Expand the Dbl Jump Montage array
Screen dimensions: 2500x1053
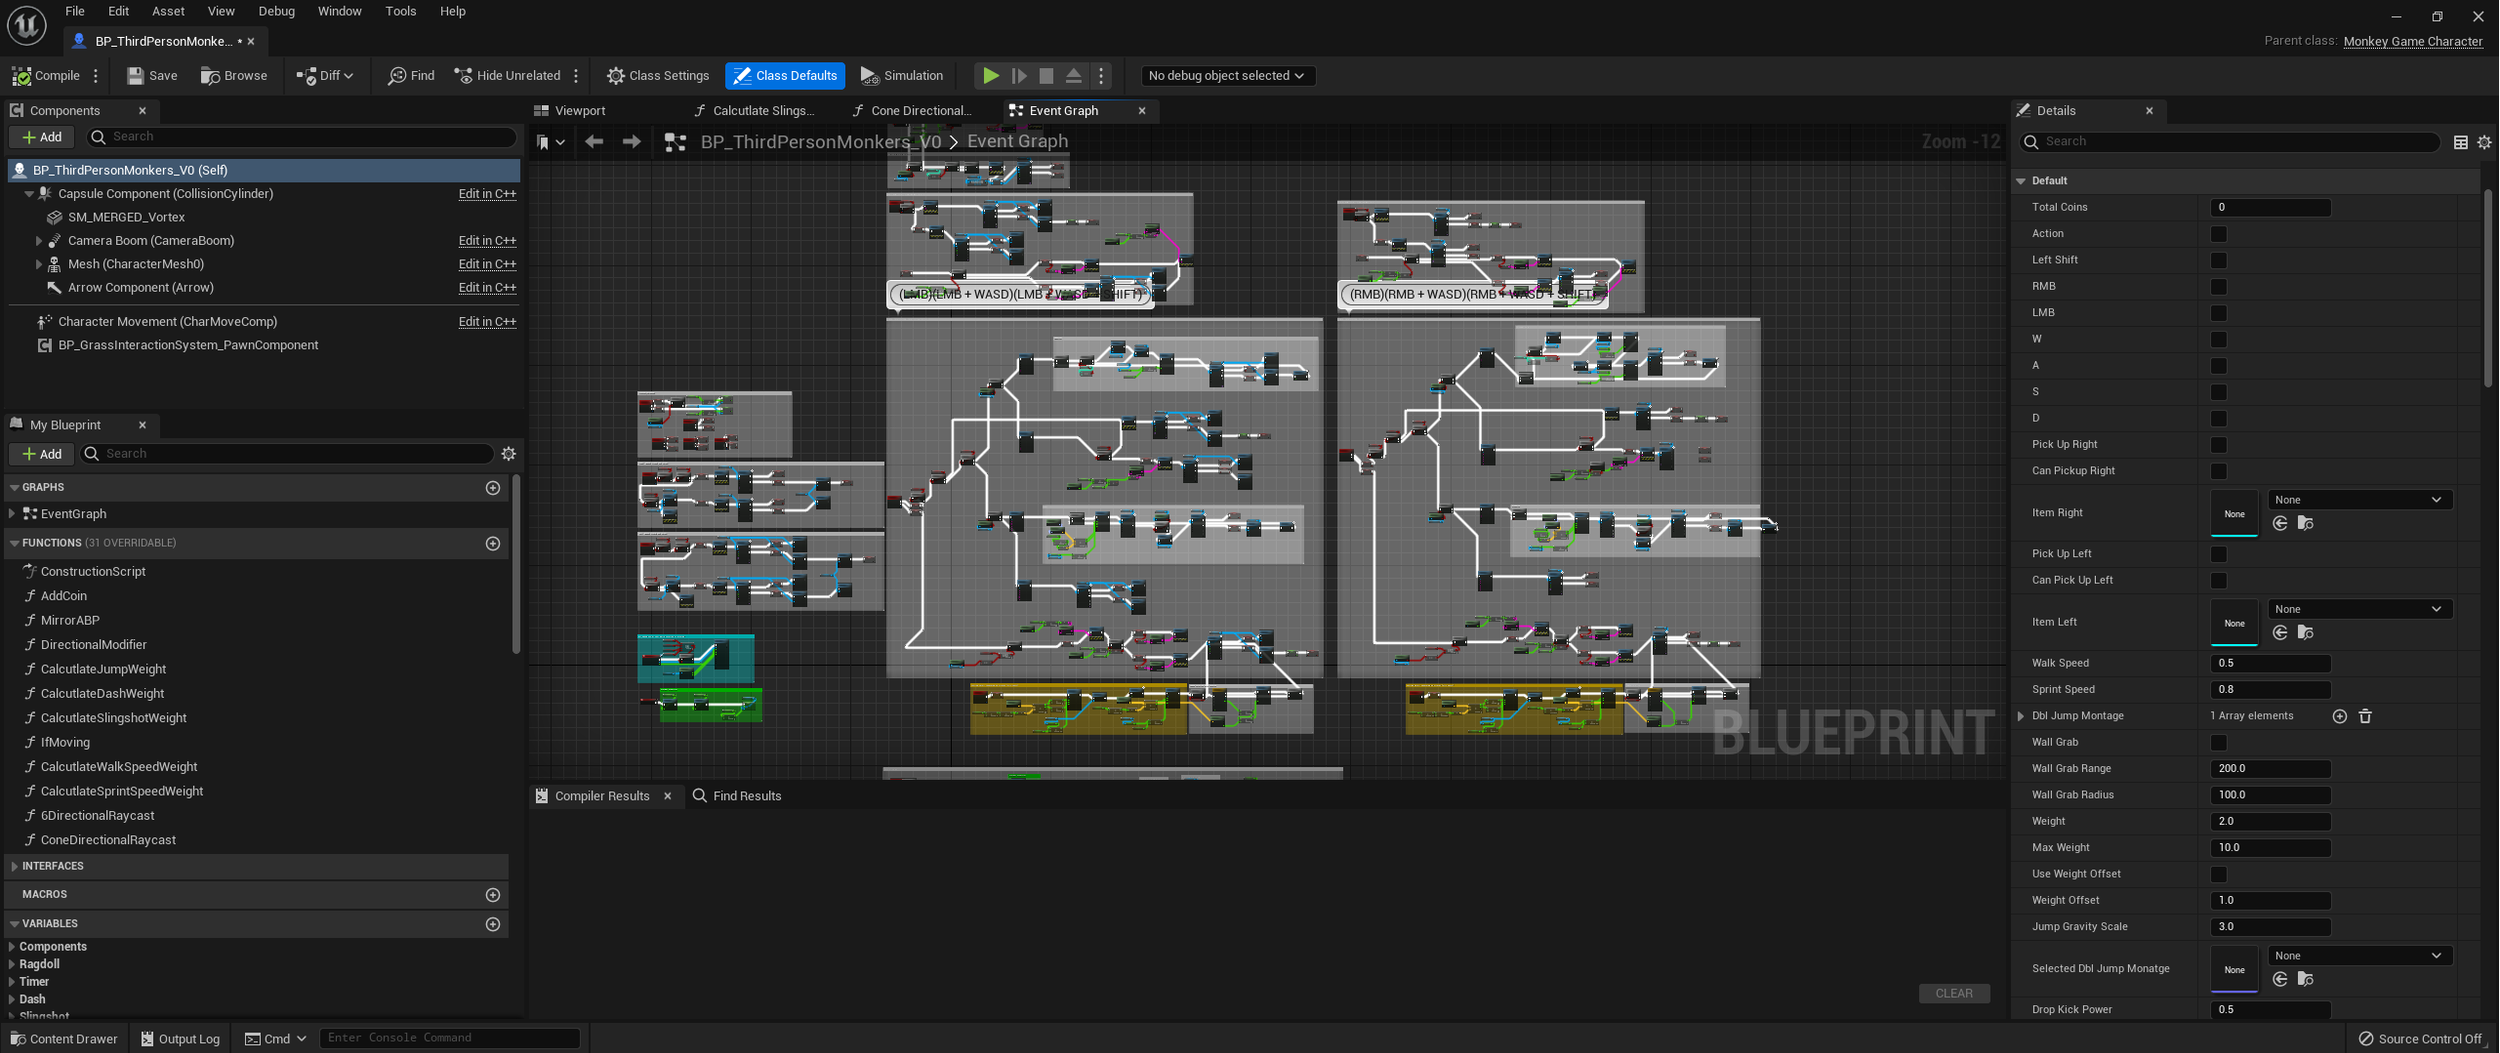pos(2021,716)
